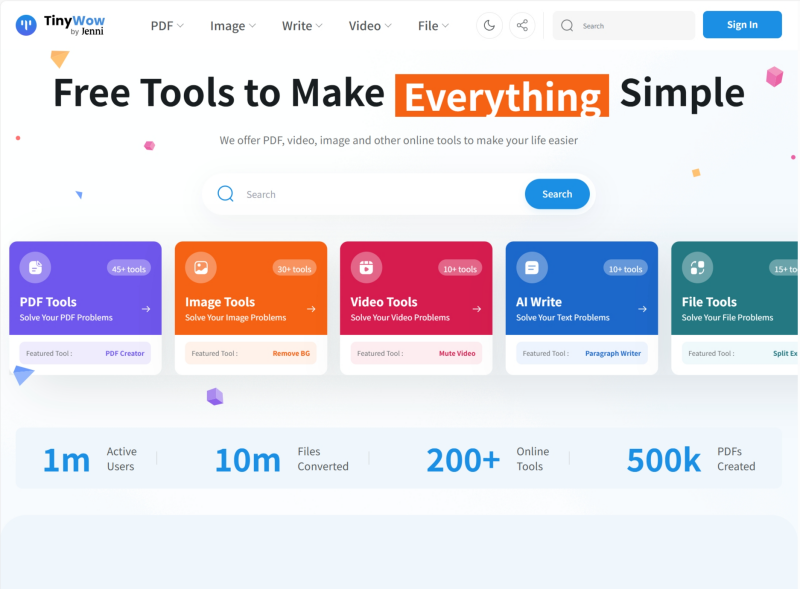Click the share icon in header
This screenshot has width=800, height=589.
tap(522, 25)
